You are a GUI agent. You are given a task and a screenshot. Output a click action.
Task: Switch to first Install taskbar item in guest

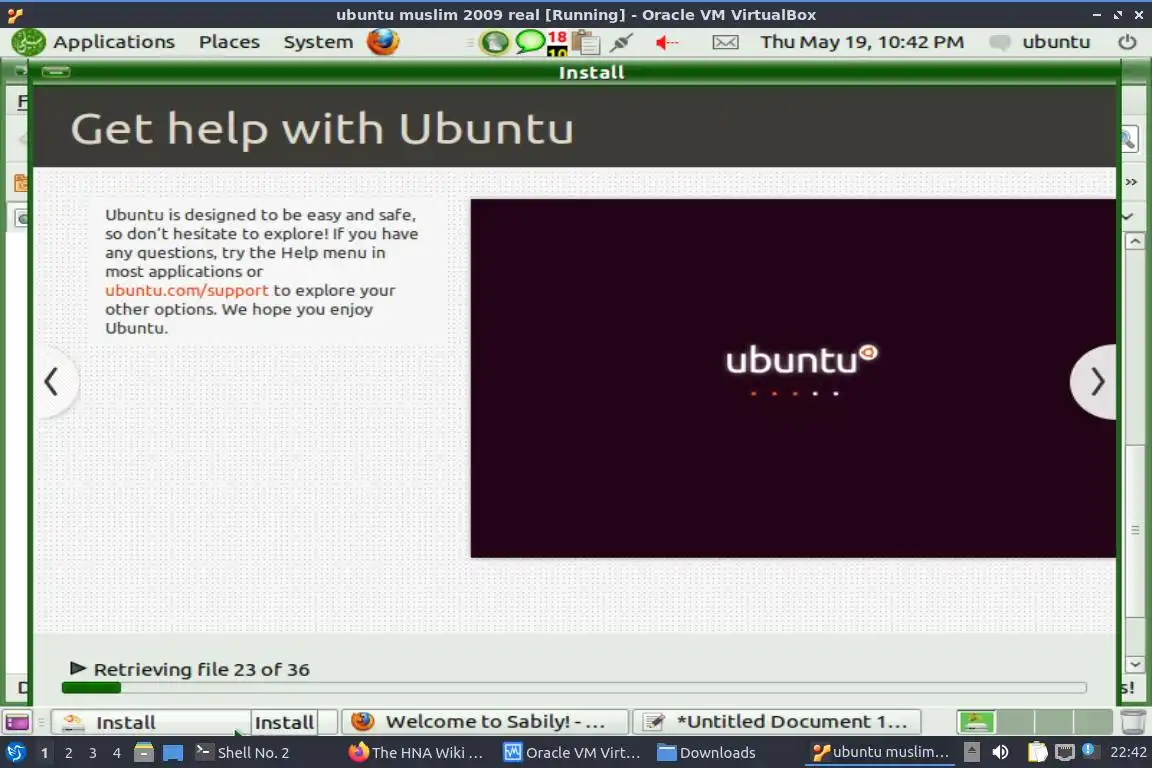tap(151, 722)
